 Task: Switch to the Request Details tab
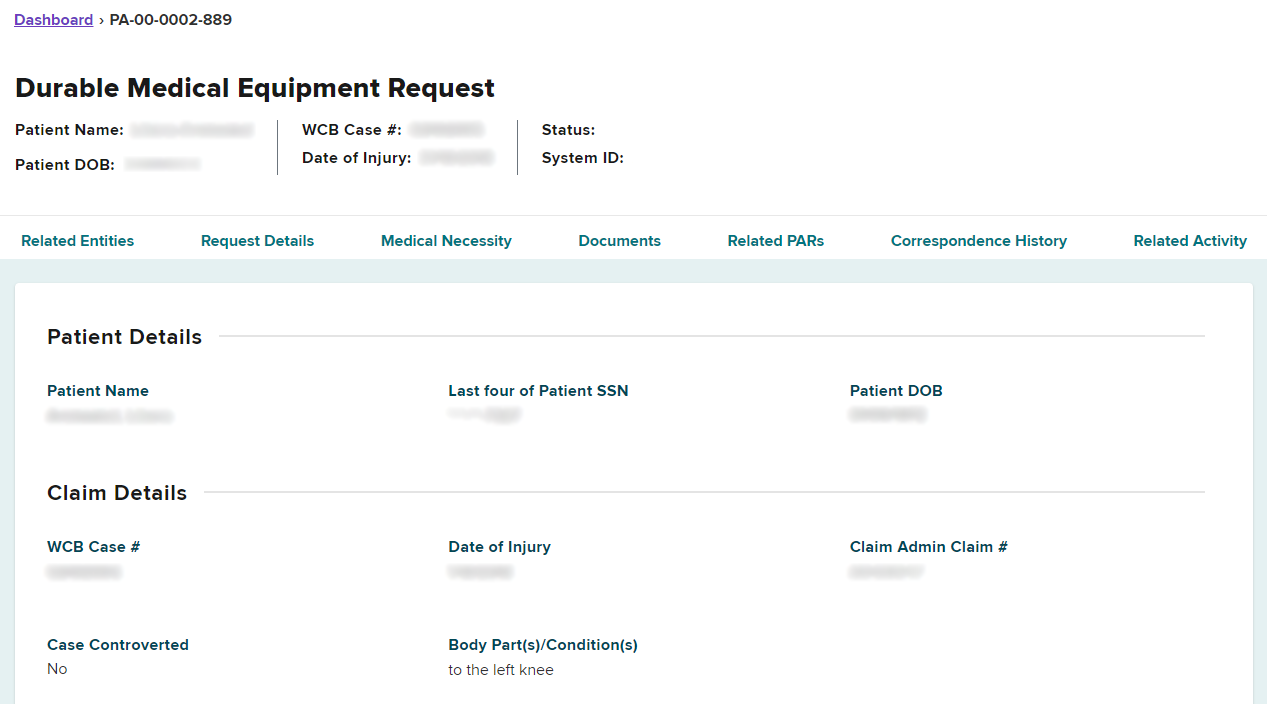coord(257,241)
